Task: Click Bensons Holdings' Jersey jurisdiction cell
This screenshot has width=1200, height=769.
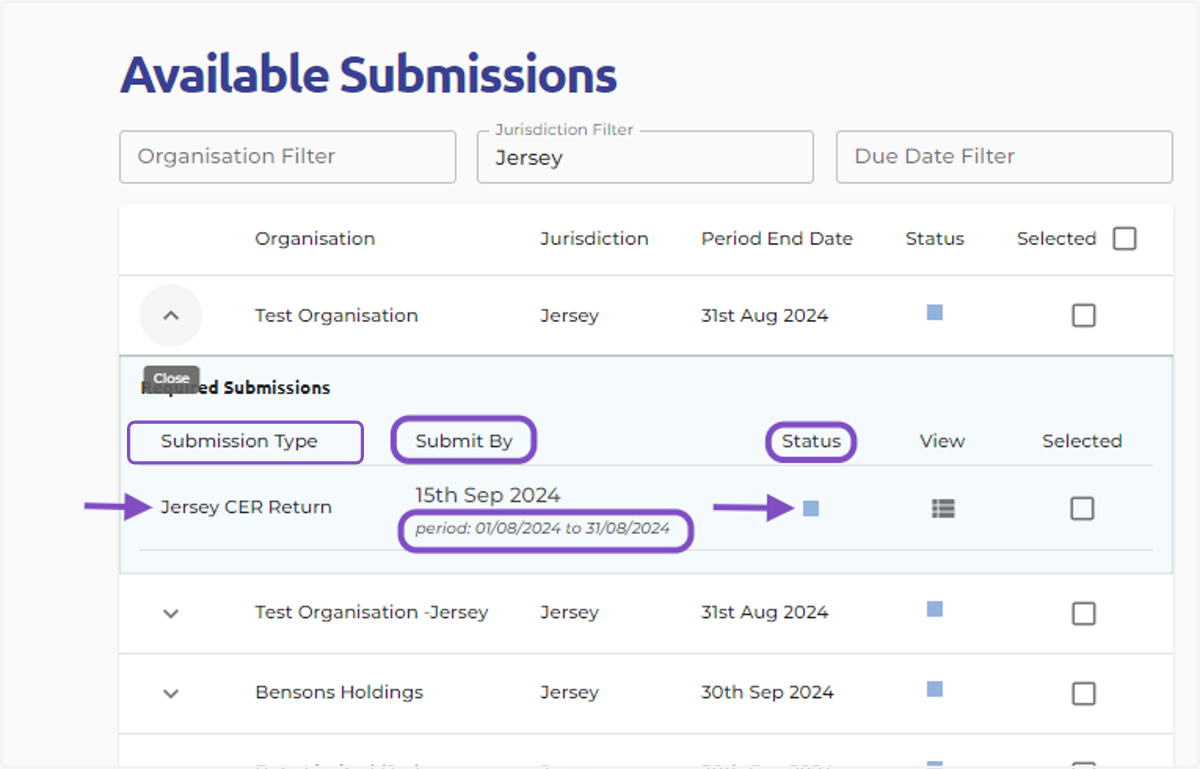Action: 569,692
